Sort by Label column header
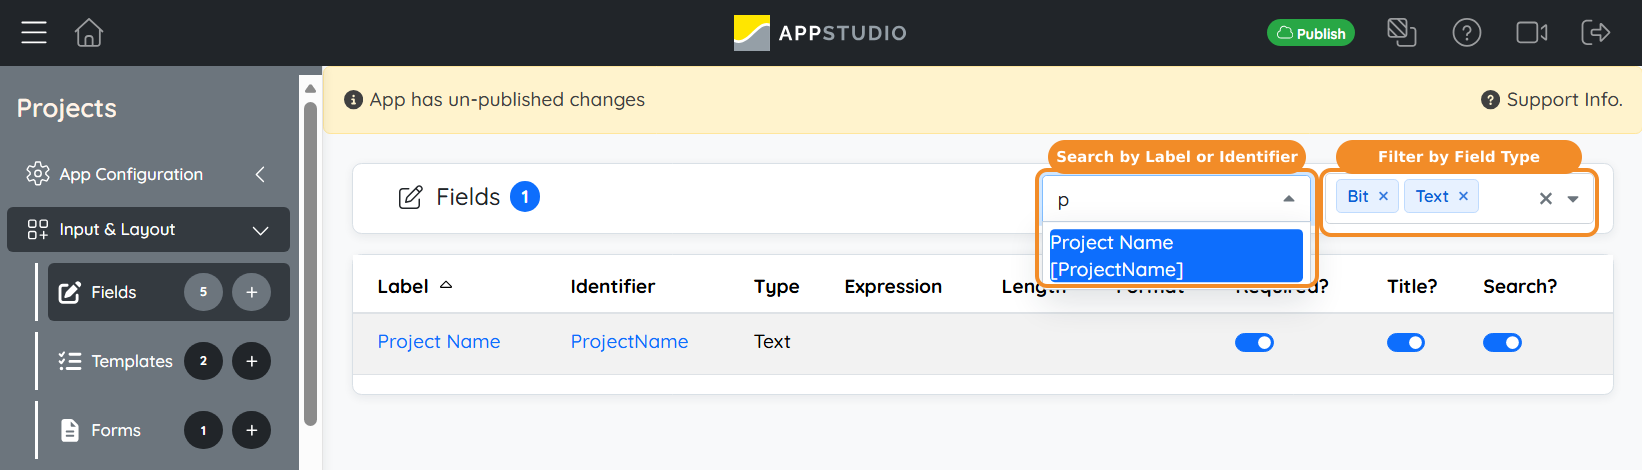1642x470 pixels. 402,287
